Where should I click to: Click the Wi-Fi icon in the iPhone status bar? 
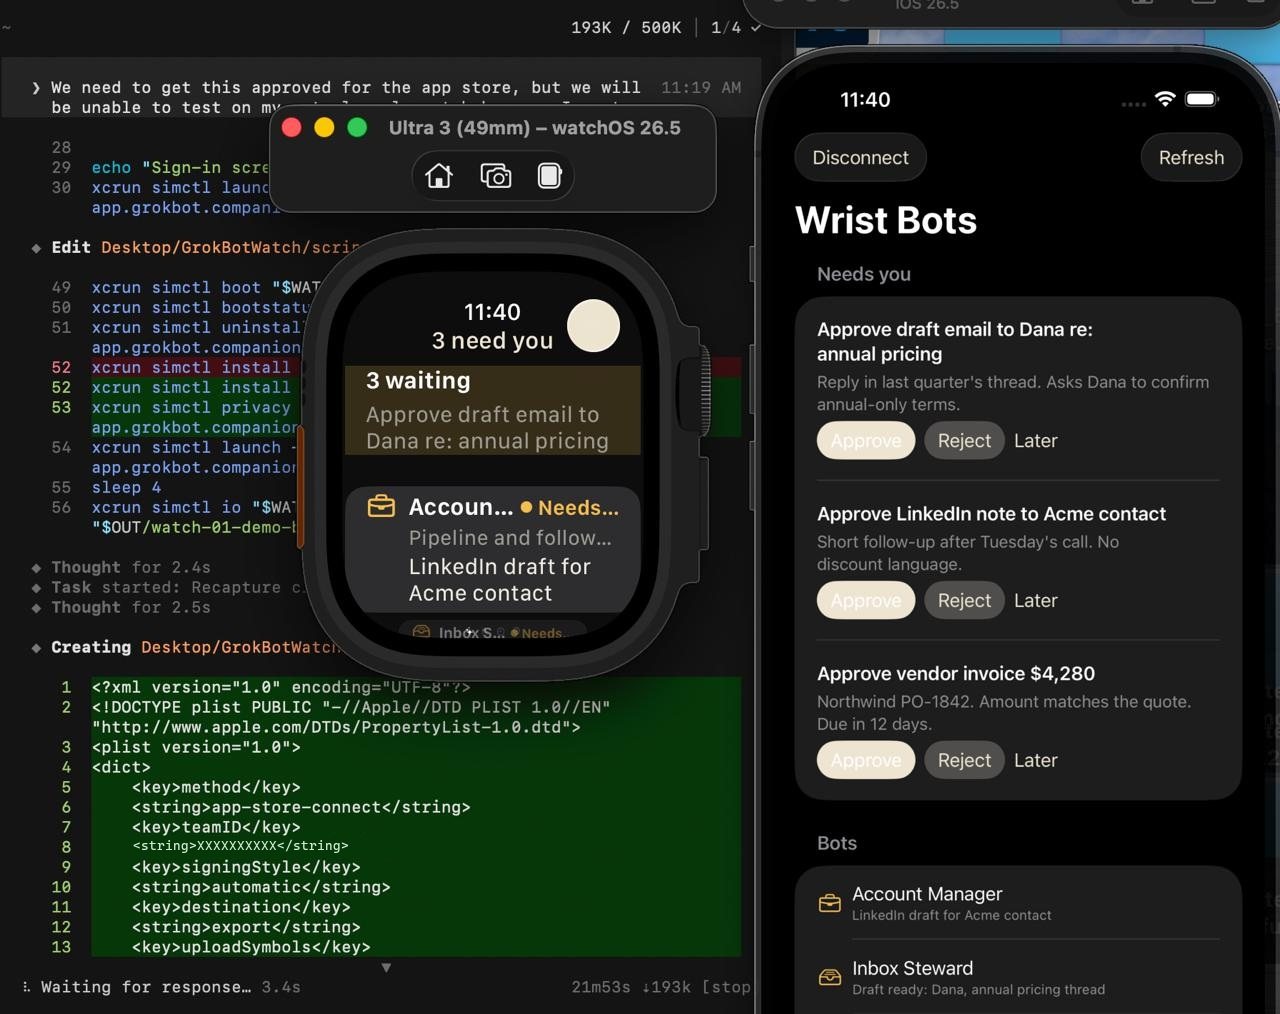click(x=1164, y=99)
